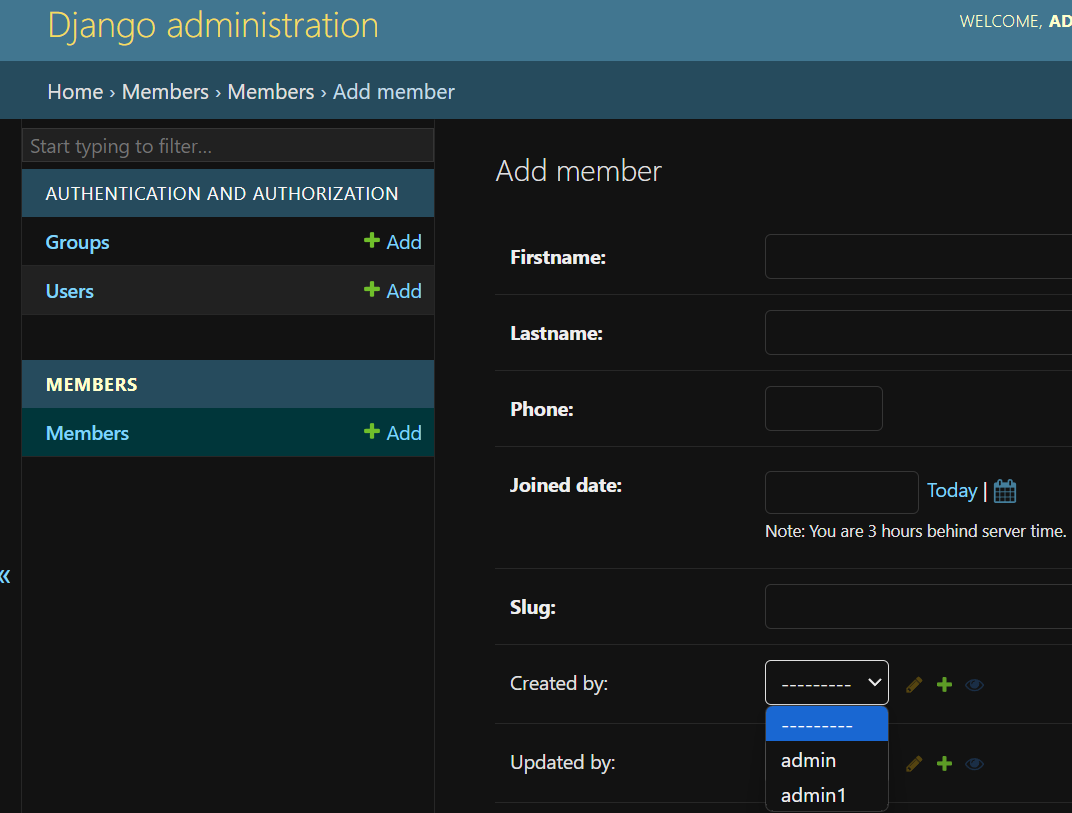Click the first Members breadcrumb link
The height and width of the screenshot is (813, 1072).
[x=165, y=92]
